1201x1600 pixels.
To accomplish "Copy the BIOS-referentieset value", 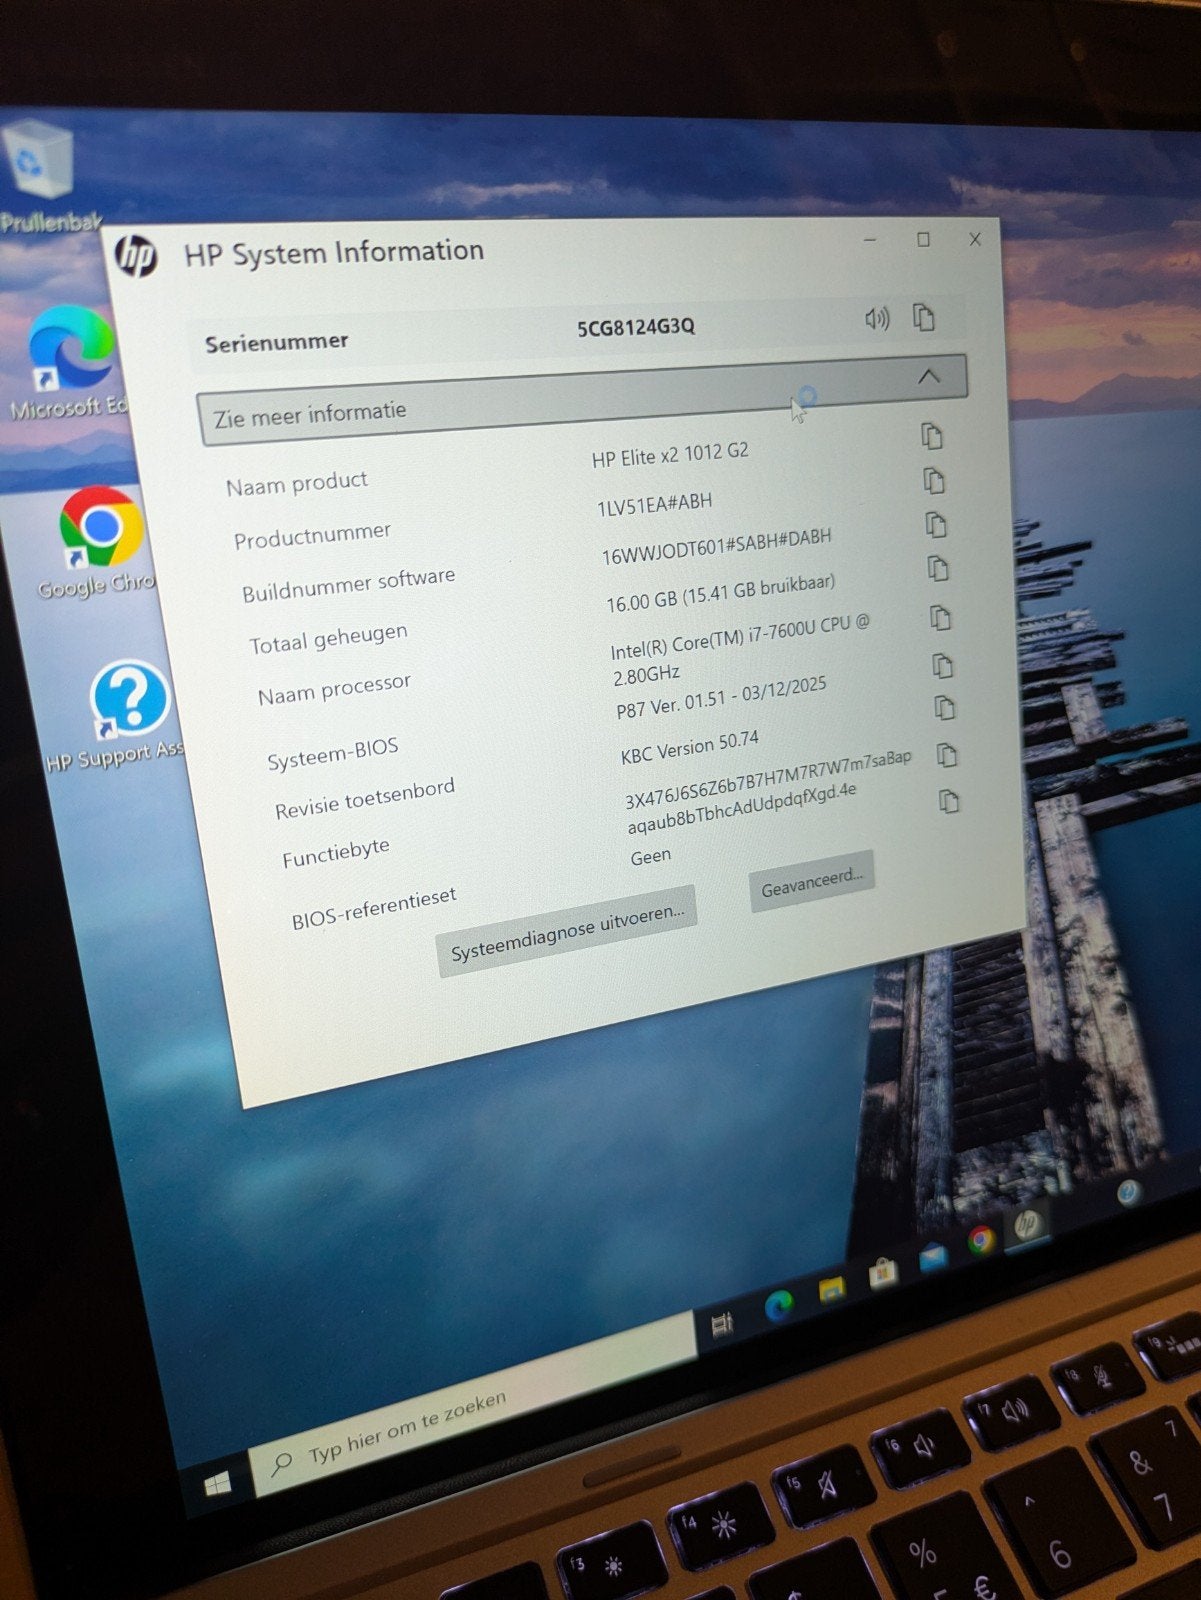I will (x=950, y=801).
